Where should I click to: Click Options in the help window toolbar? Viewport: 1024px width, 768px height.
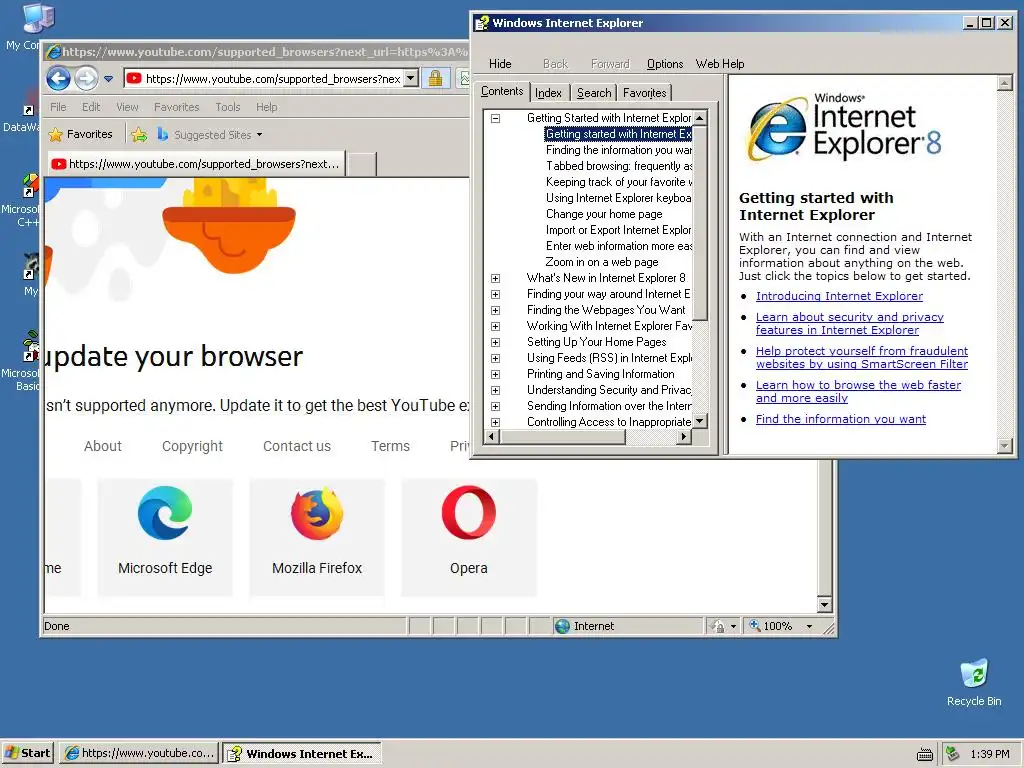point(665,64)
